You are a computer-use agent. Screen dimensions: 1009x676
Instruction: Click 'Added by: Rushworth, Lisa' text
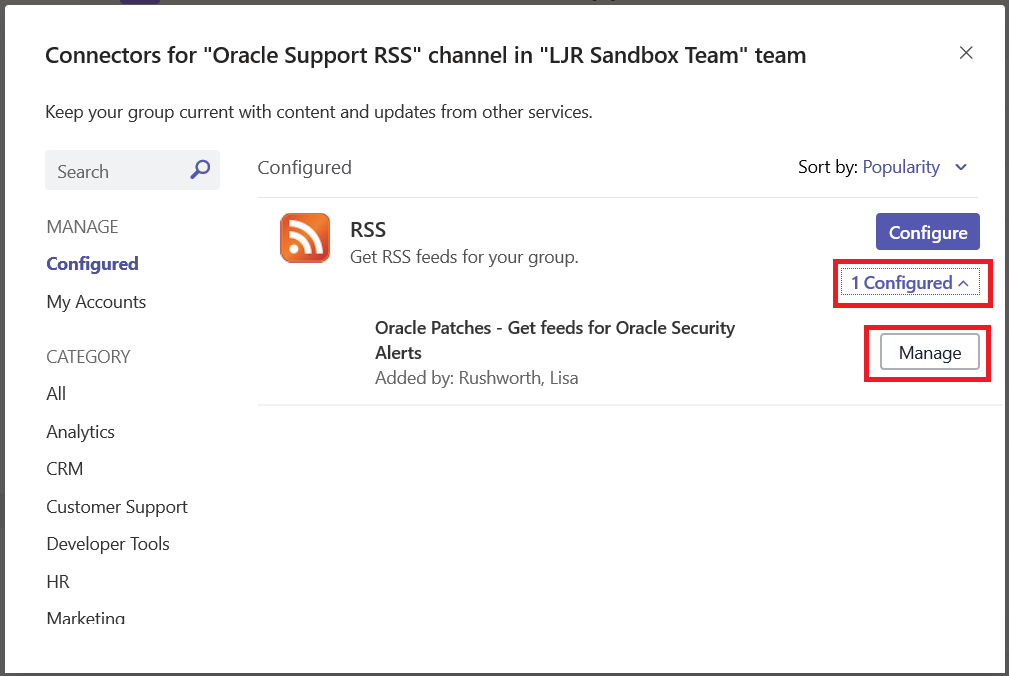click(477, 378)
